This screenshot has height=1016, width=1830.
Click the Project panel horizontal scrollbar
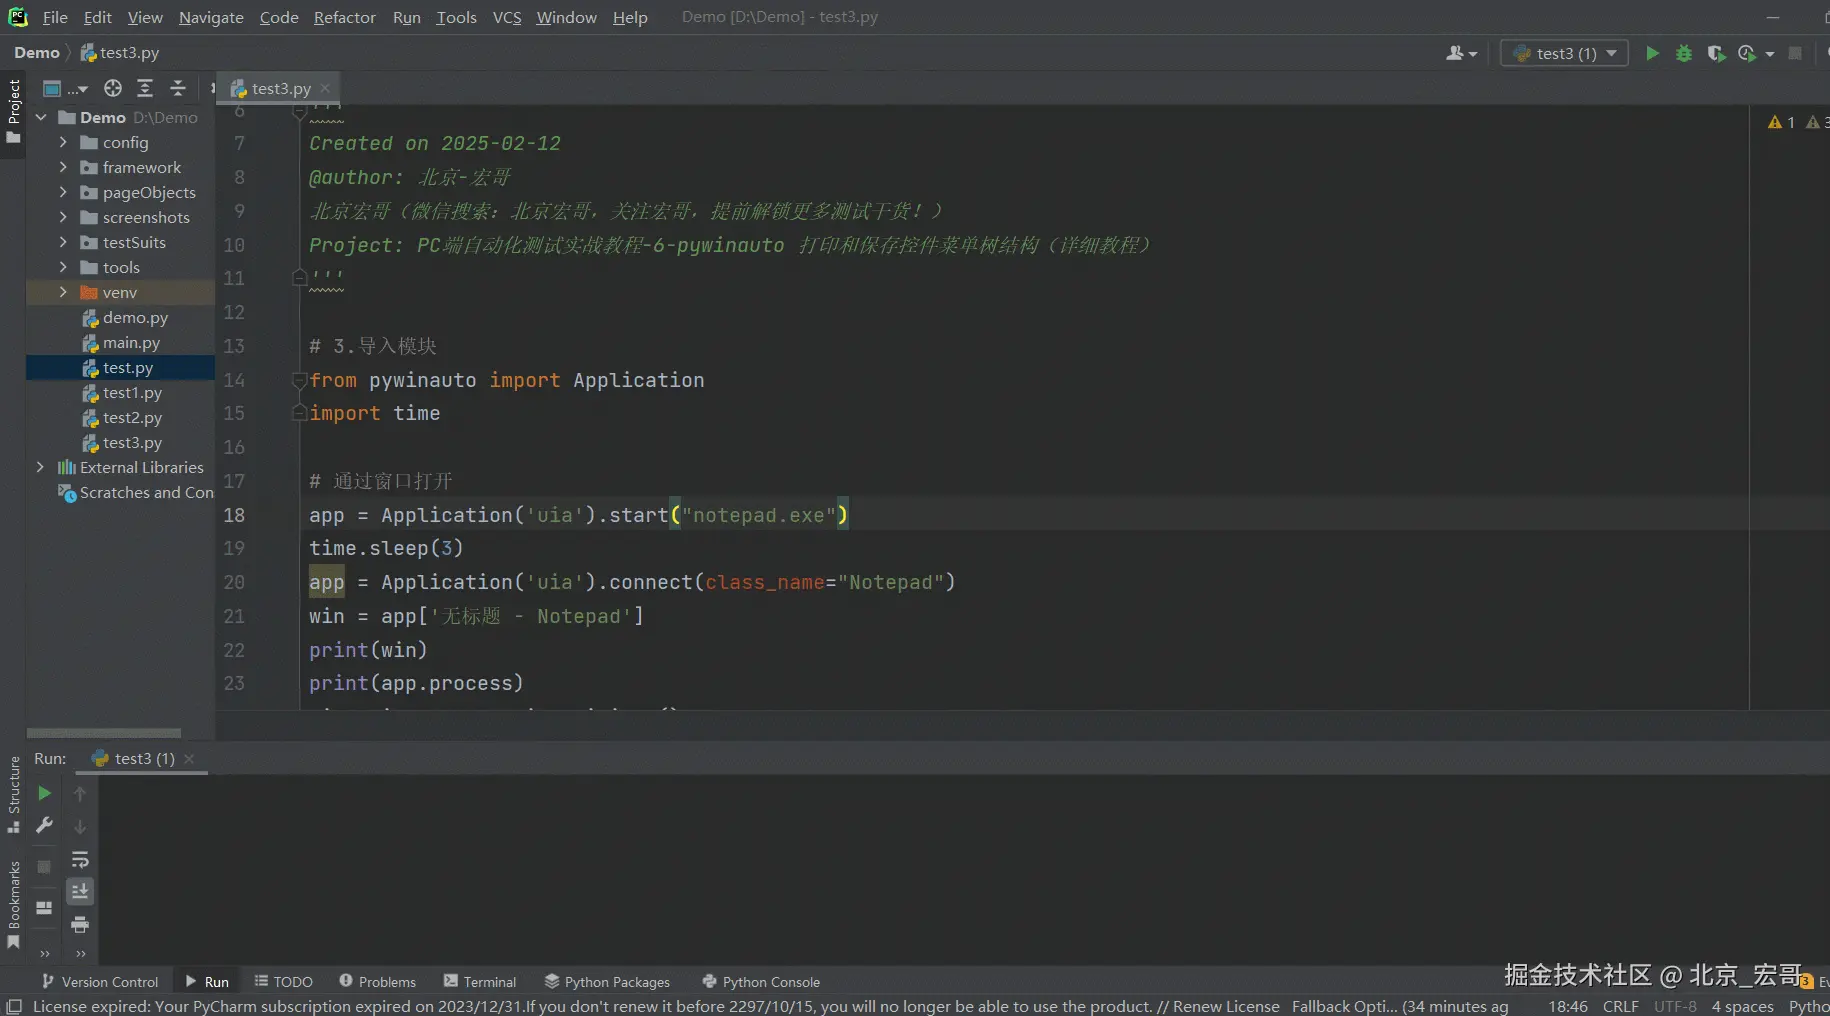click(x=104, y=733)
